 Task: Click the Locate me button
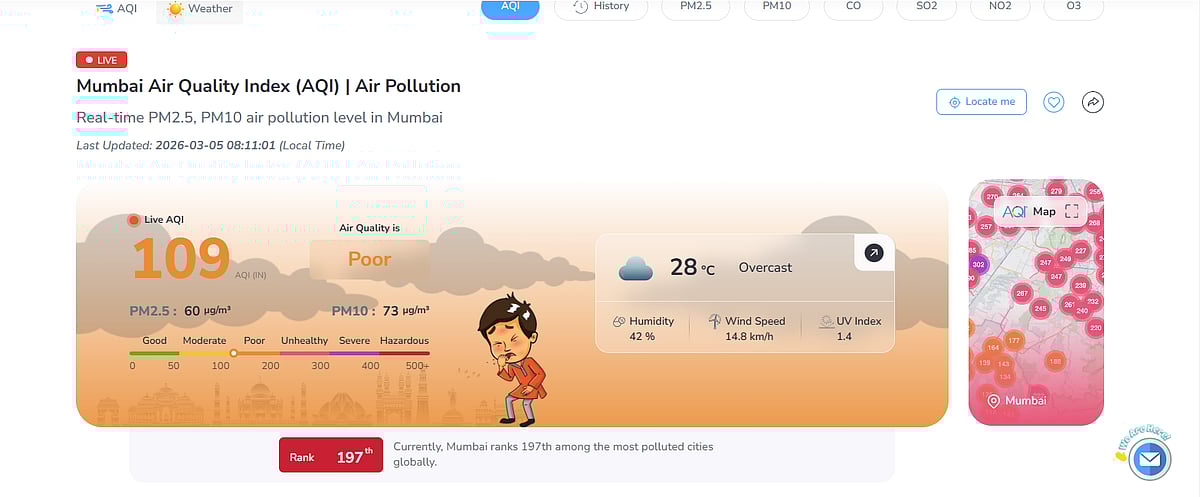pos(981,101)
